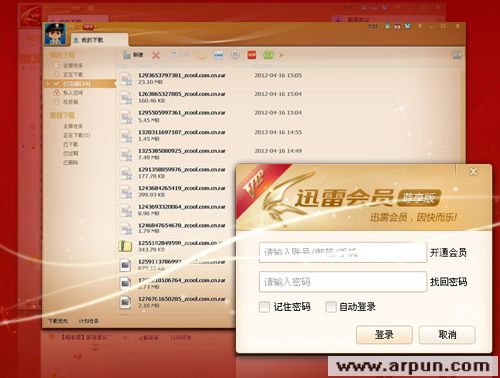Click the 新建 new task toolbar button

point(133,55)
